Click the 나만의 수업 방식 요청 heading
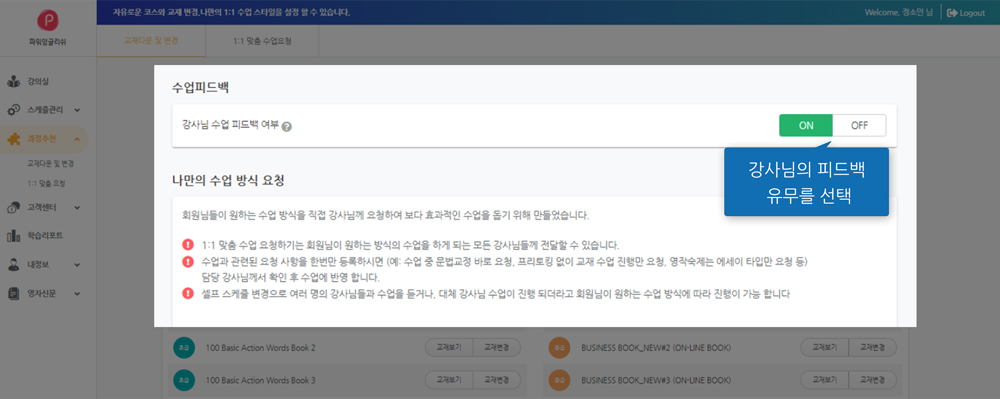Image resolution: width=1000 pixels, height=399 pixels. [x=228, y=180]
